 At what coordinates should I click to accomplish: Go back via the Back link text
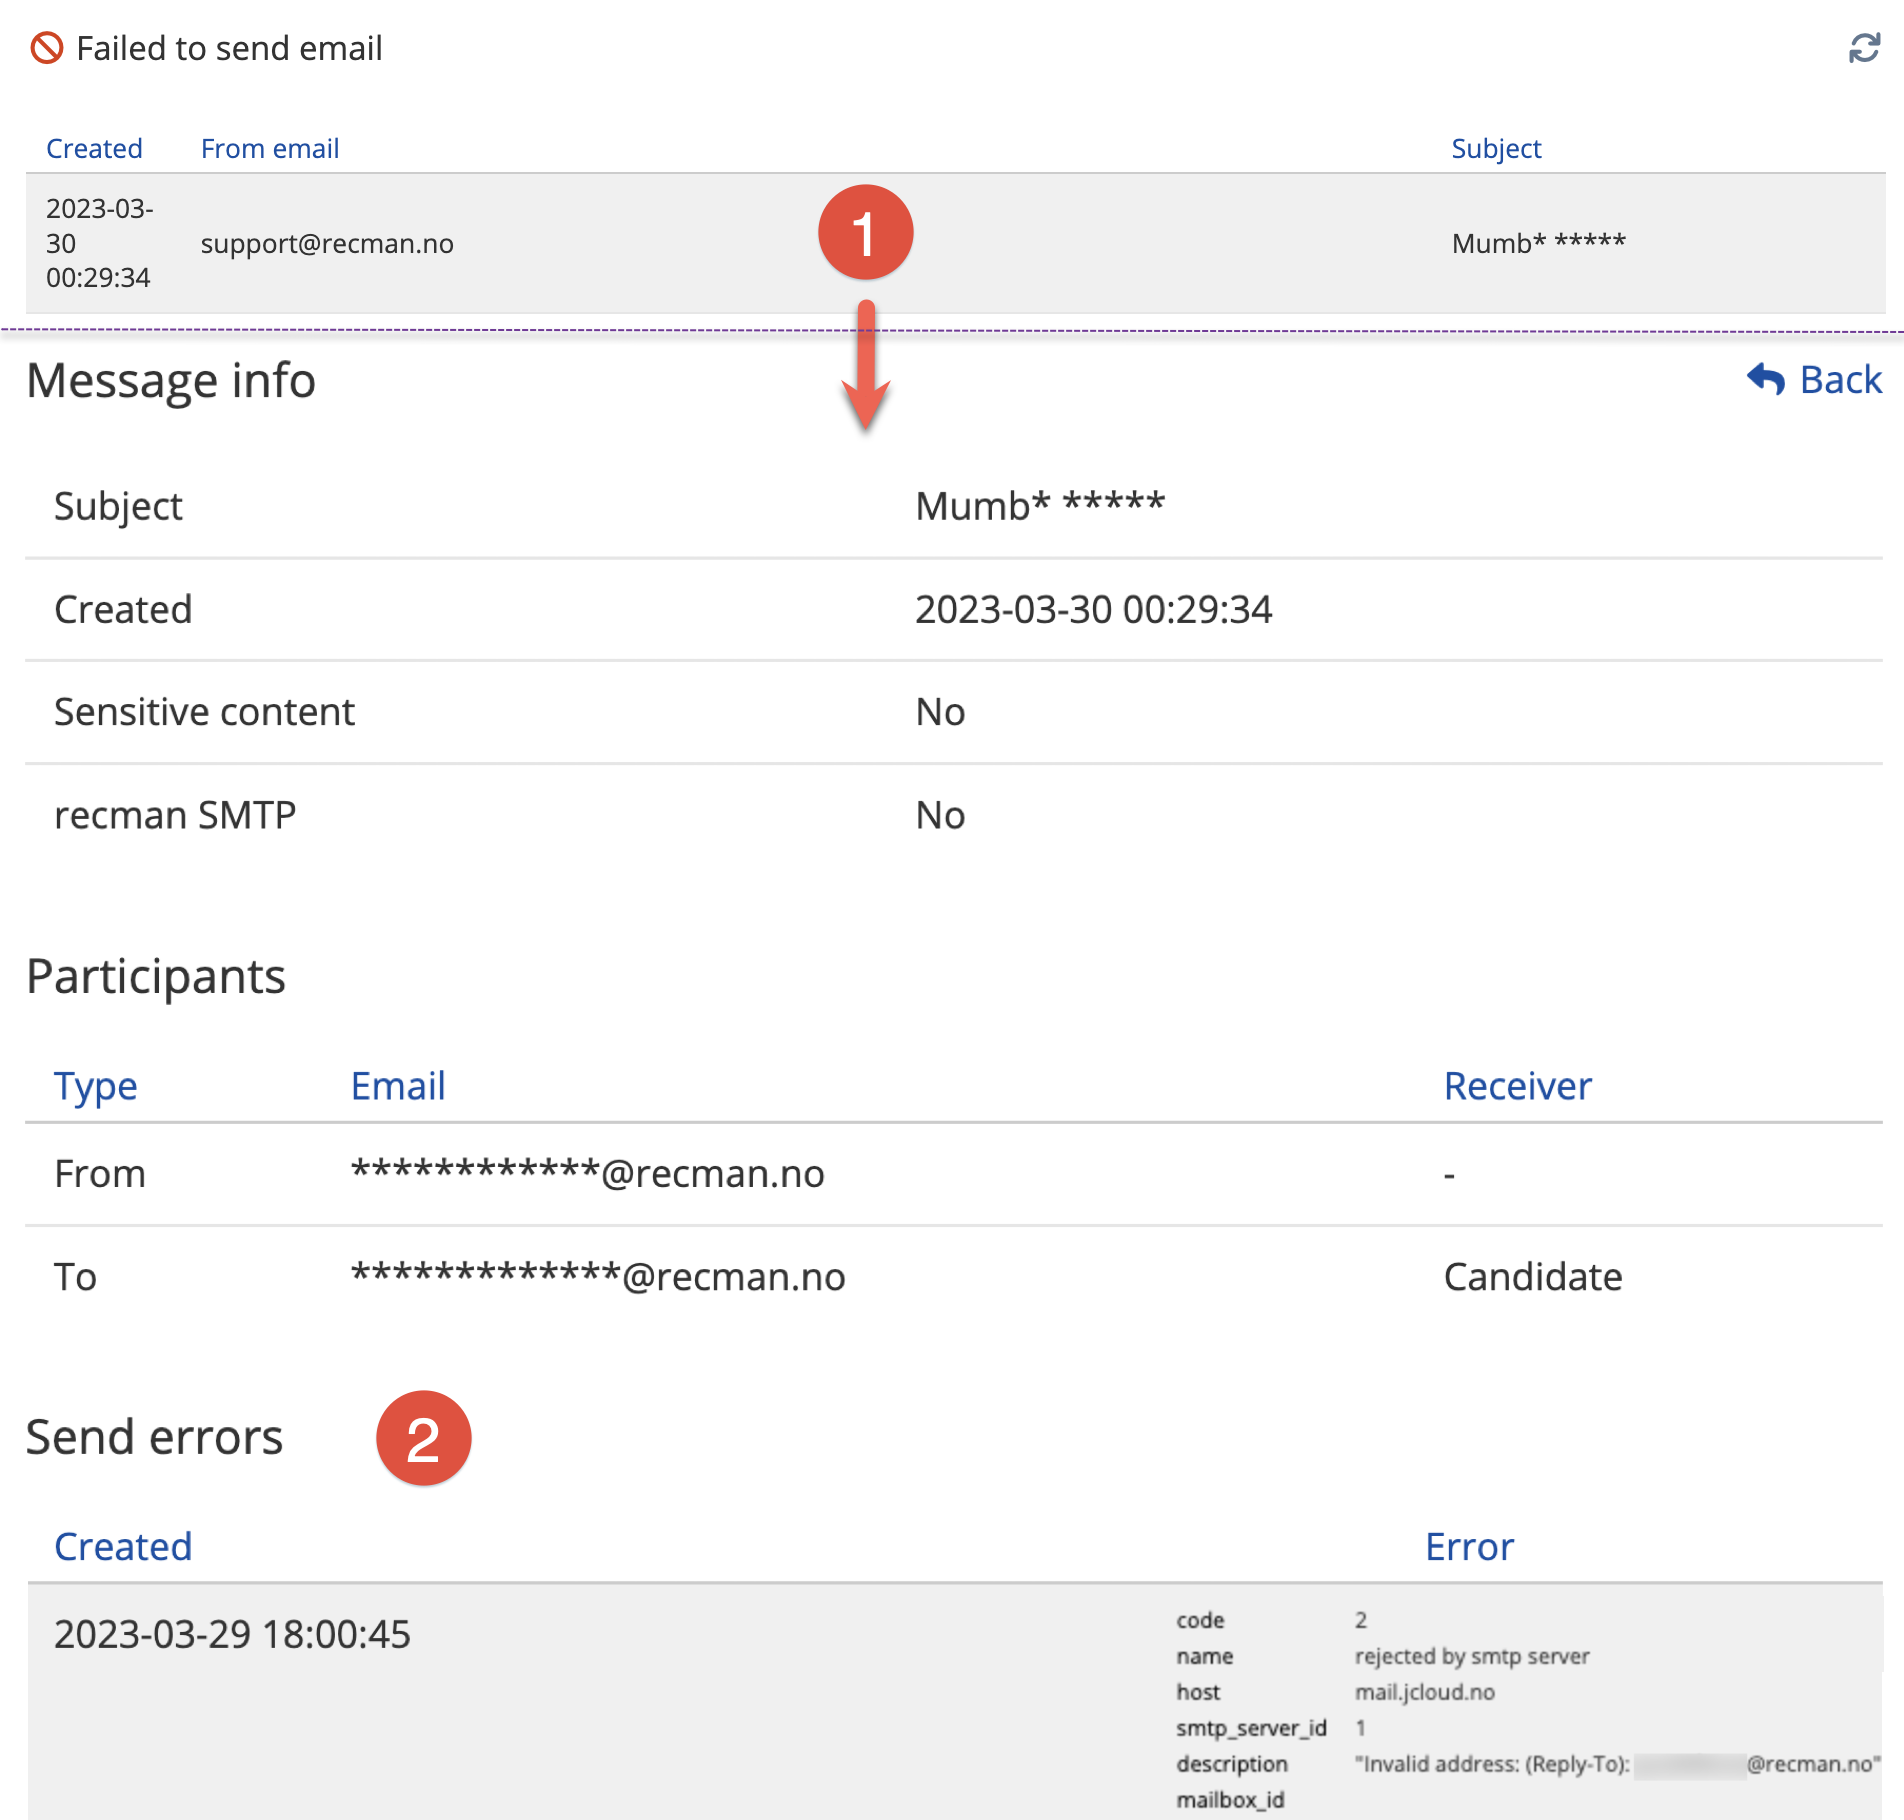pyautogui.click(x=1840, y=380)
